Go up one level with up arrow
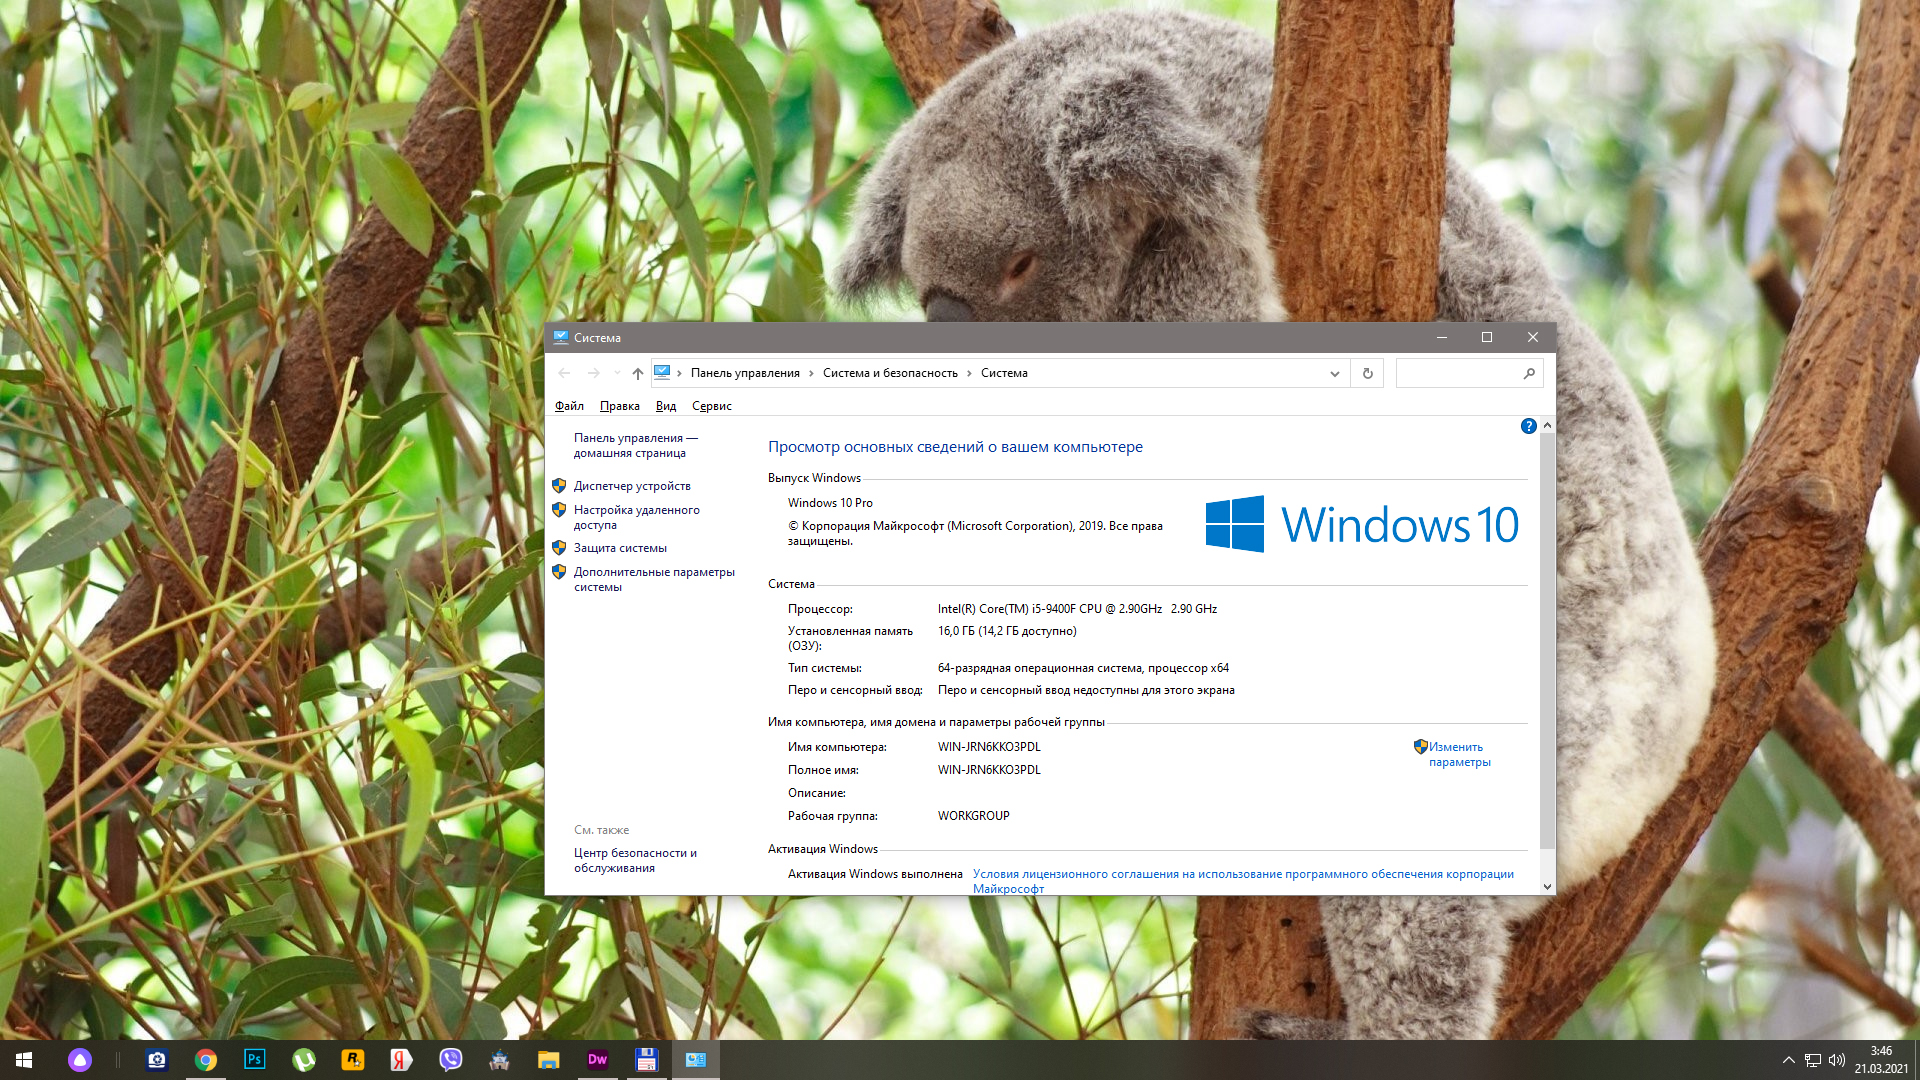This screenshot has height=1080, width=1920. point(637,373)
